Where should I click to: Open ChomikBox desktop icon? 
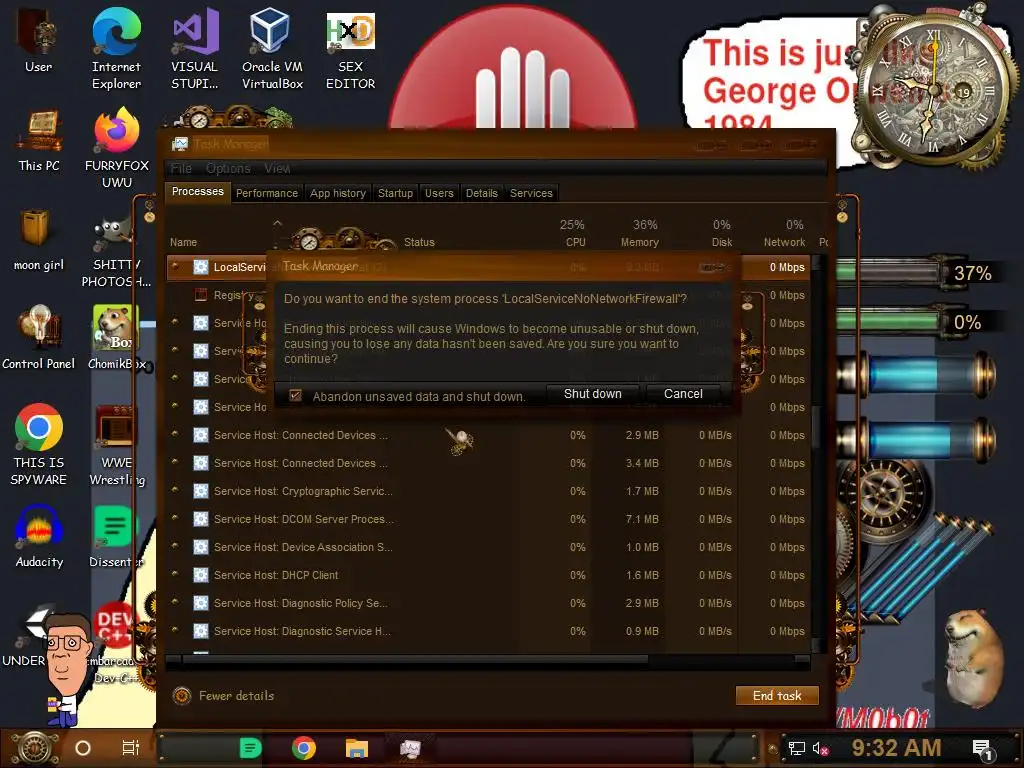(116, 337)
